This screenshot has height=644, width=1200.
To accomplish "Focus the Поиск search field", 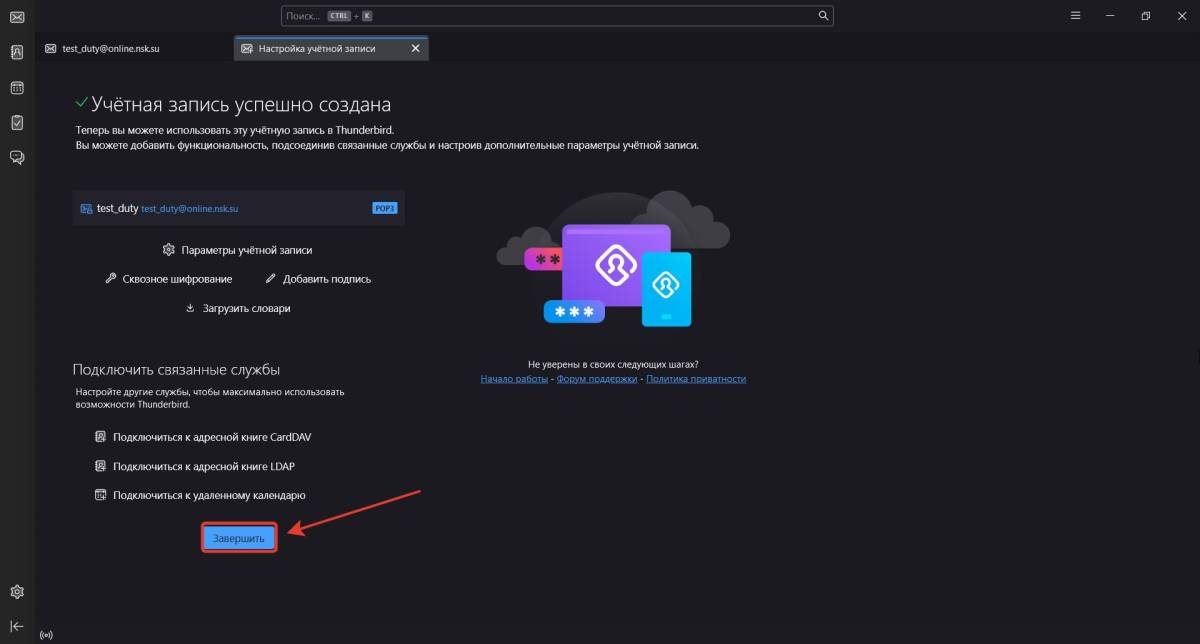I will pos(550,16).
